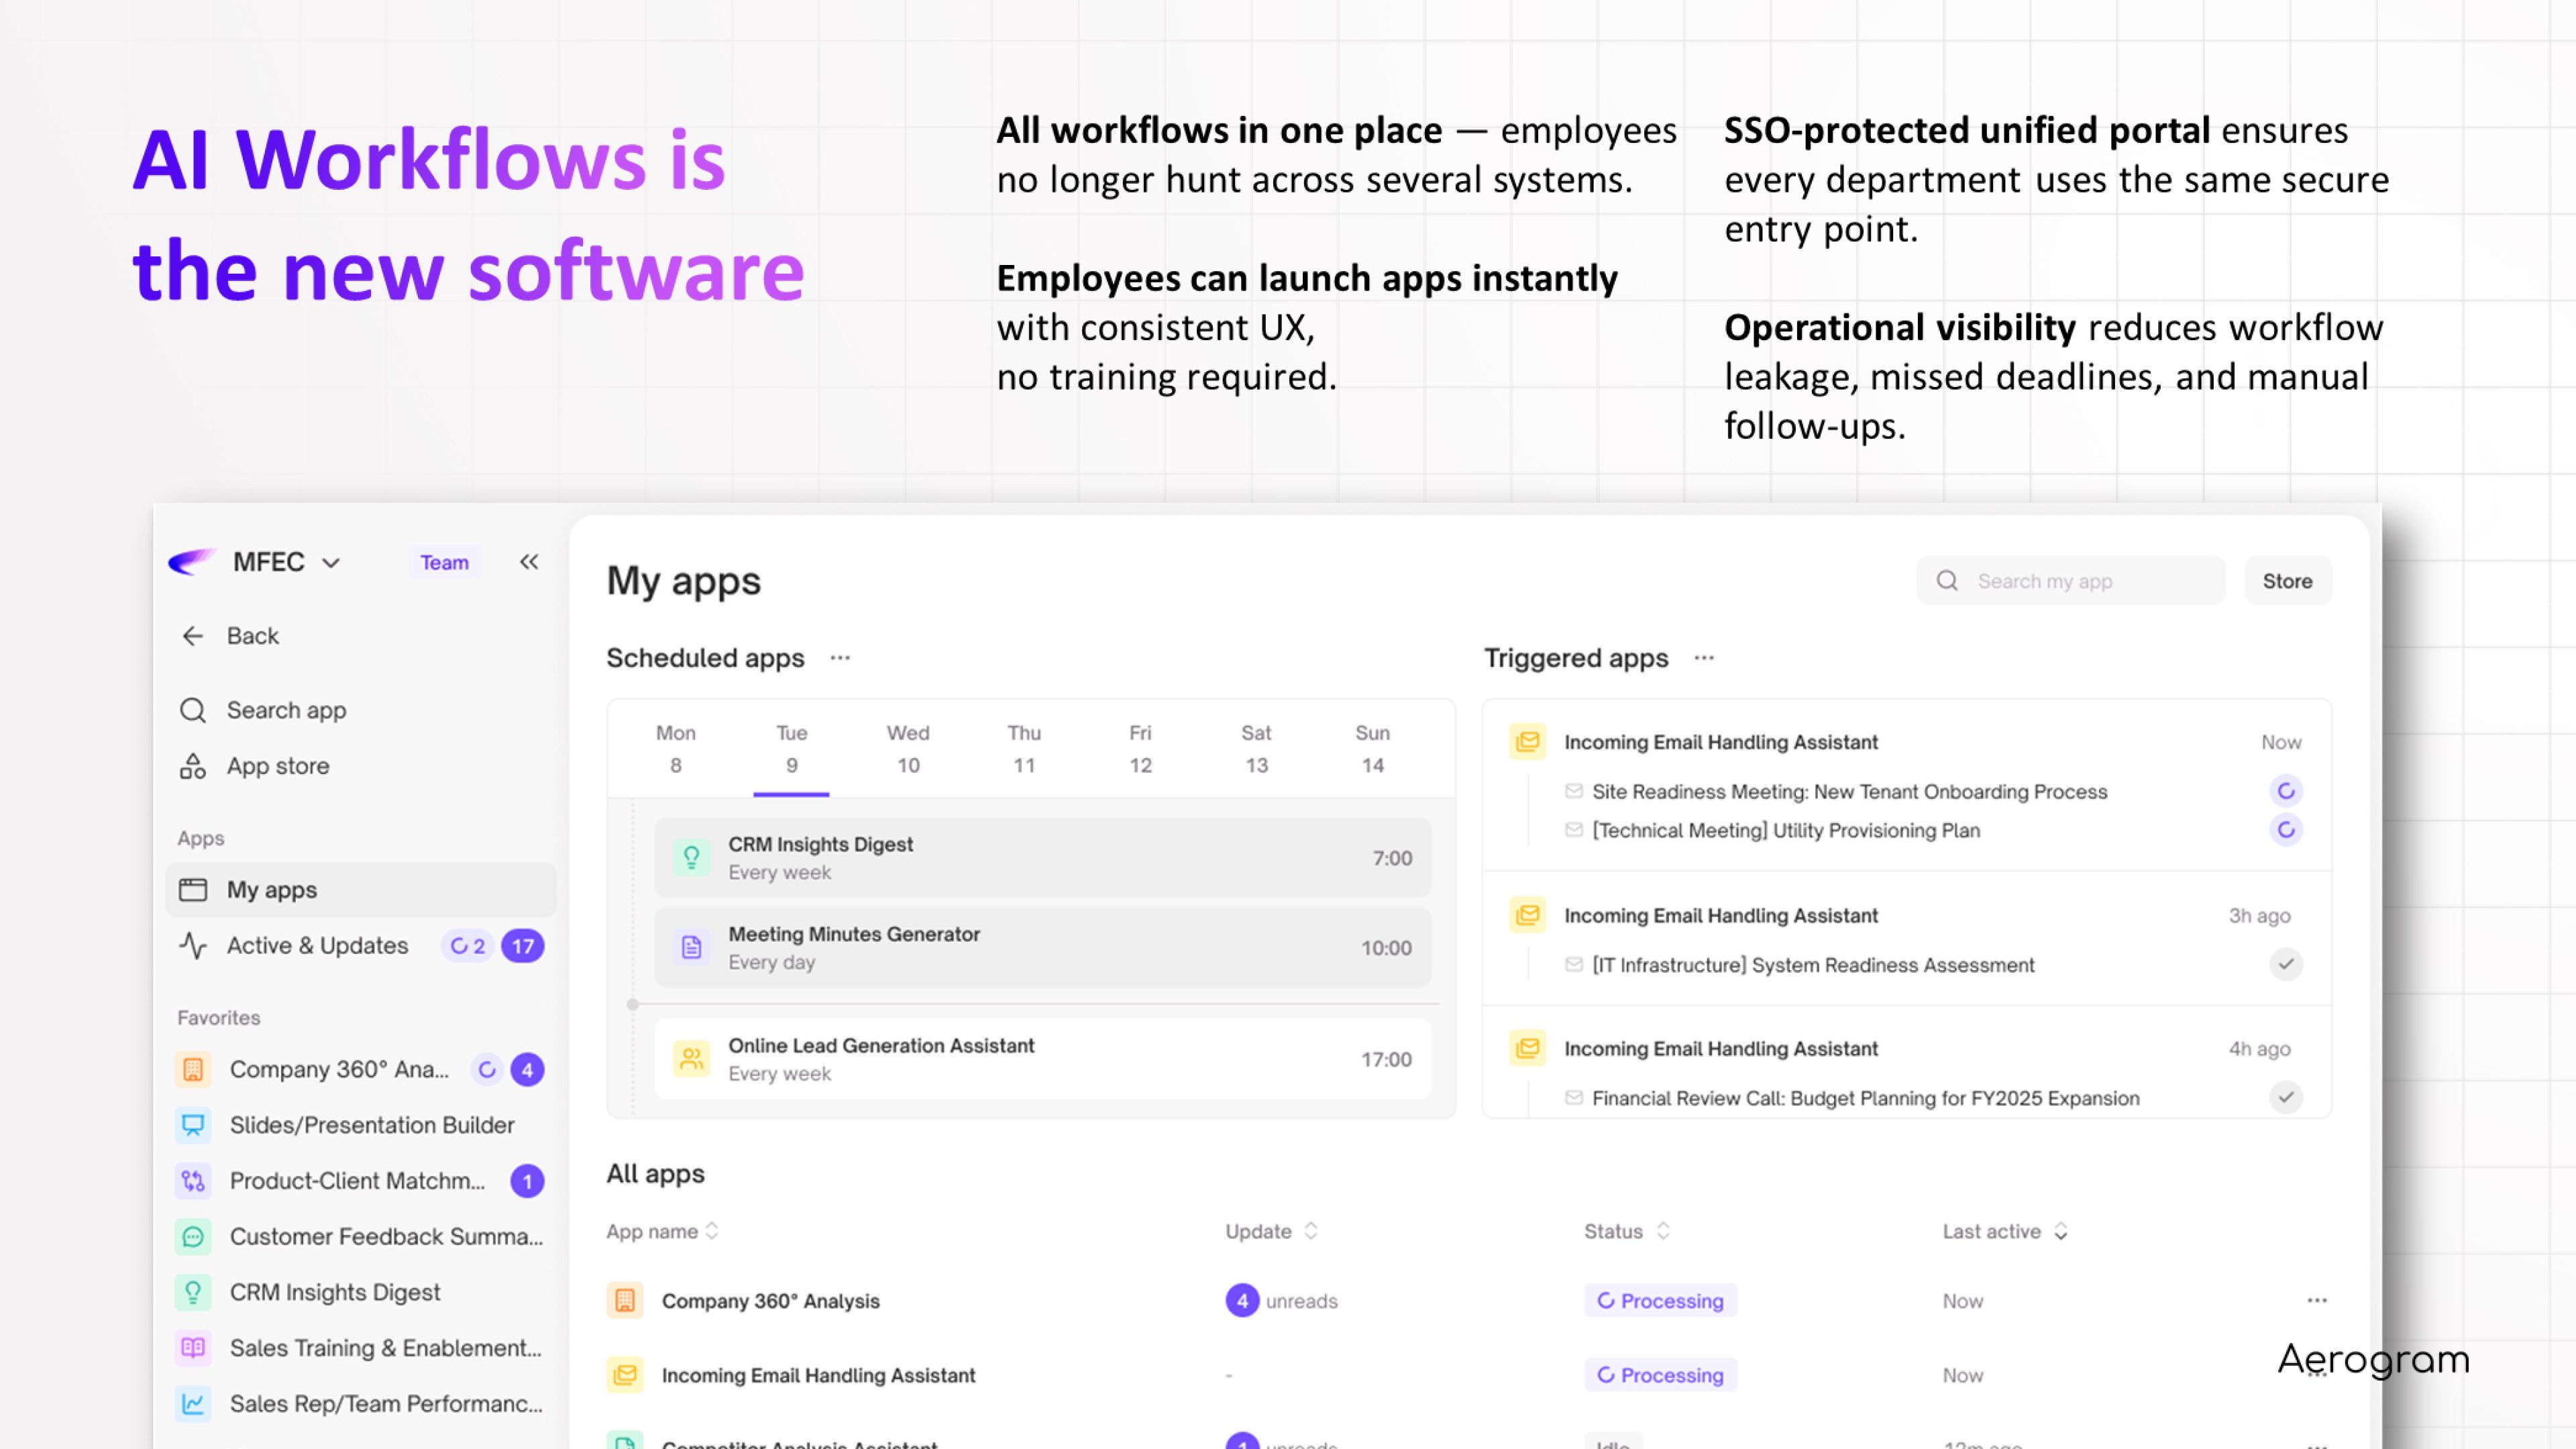2576x1449 pixels.
Task: Select Wed 10 in the schedule calendar
Action: tap(907, 749)
